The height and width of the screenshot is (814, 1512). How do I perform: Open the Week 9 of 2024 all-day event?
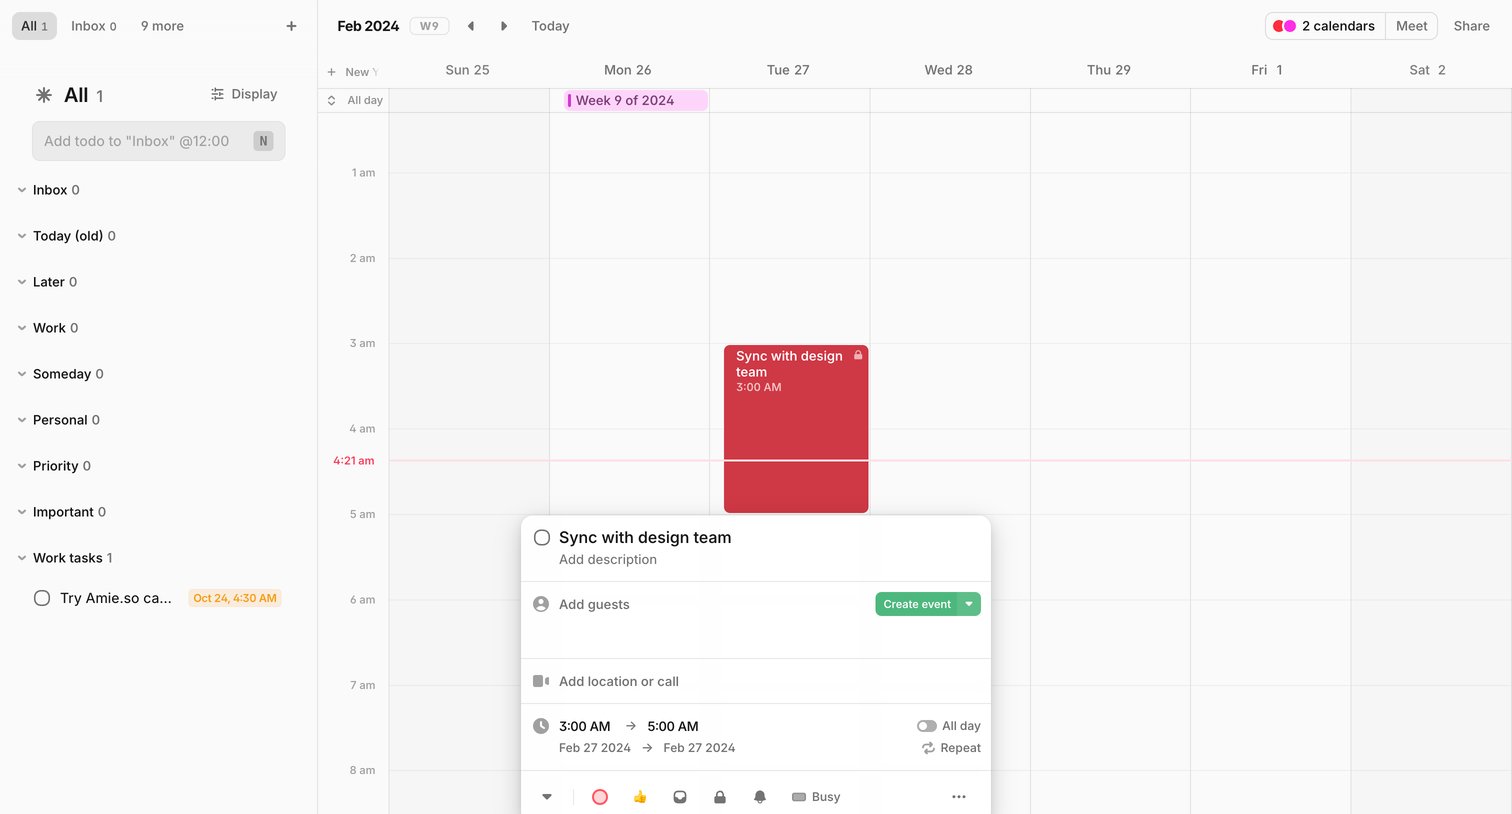tap(636, 100)
